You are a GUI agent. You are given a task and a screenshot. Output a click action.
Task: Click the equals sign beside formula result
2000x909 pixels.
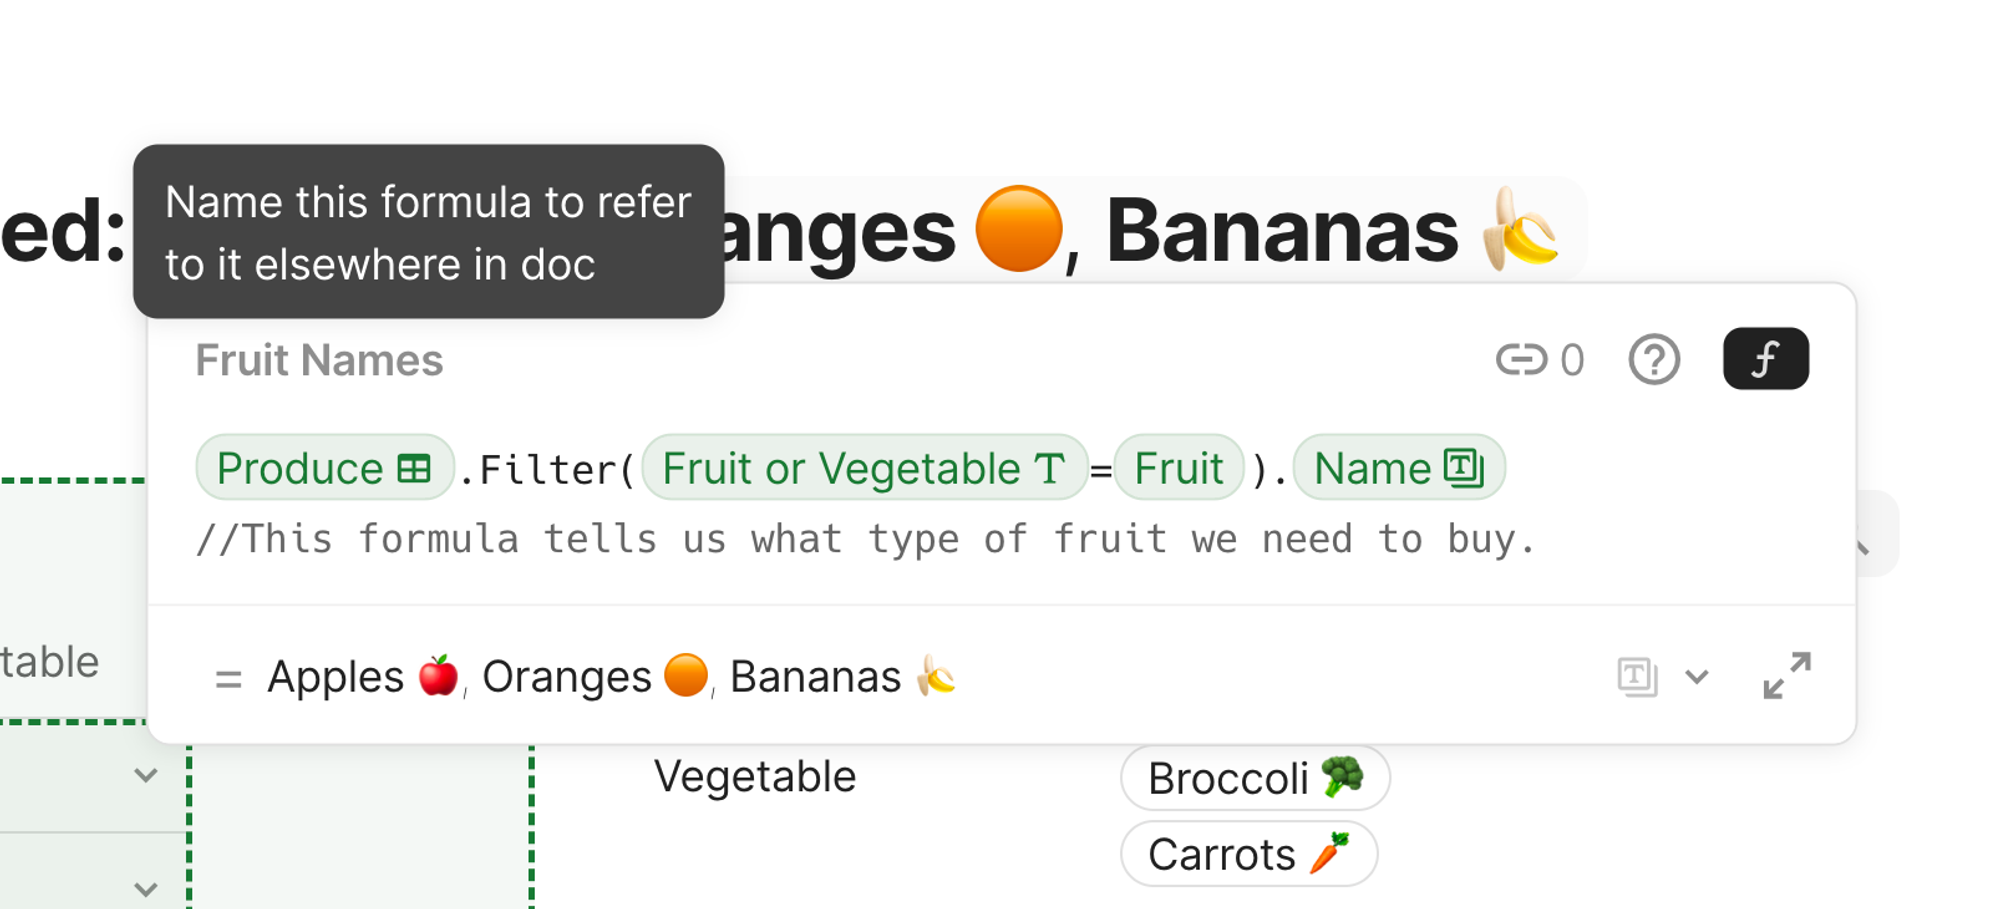228,680
